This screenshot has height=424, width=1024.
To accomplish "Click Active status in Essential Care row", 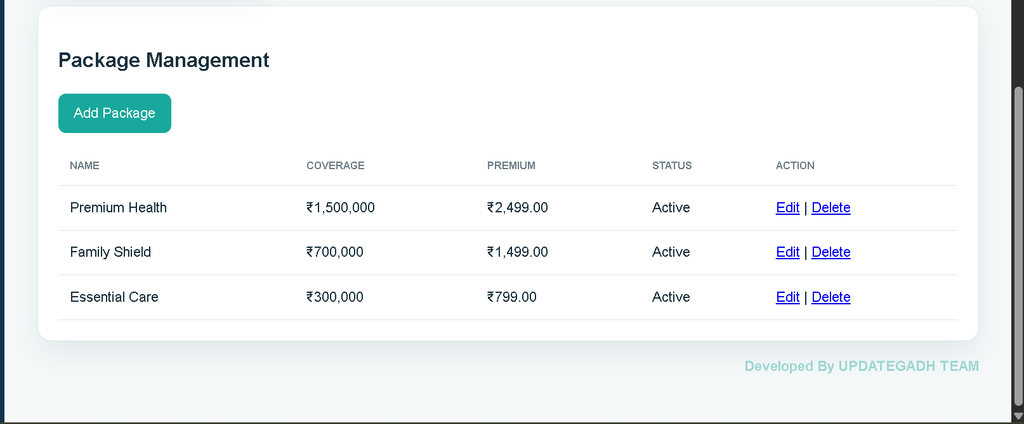I will 671,297.
